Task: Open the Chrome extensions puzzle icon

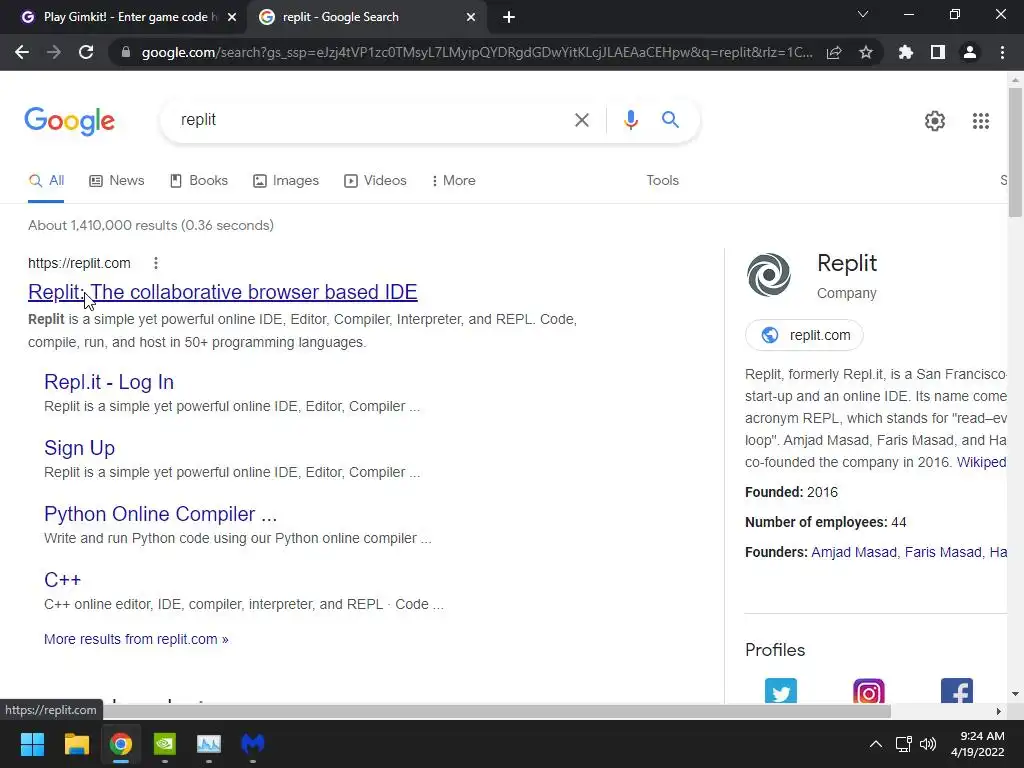Action: tap(906, 52)
